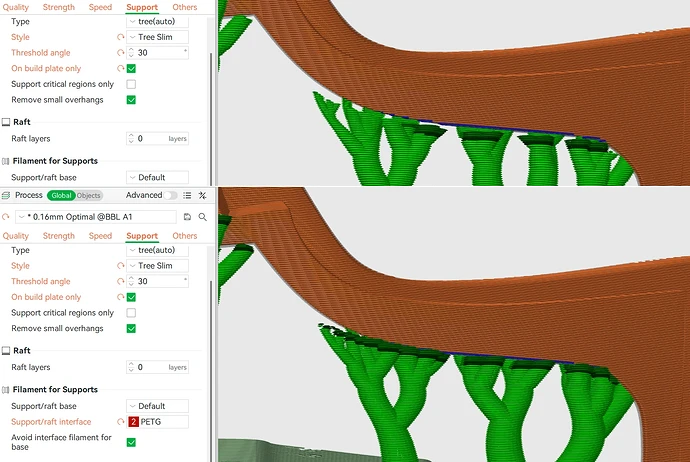Click Raft layers field showing 0 in upper panel
The height and width of the screenshot is (462, 690).
158,139
